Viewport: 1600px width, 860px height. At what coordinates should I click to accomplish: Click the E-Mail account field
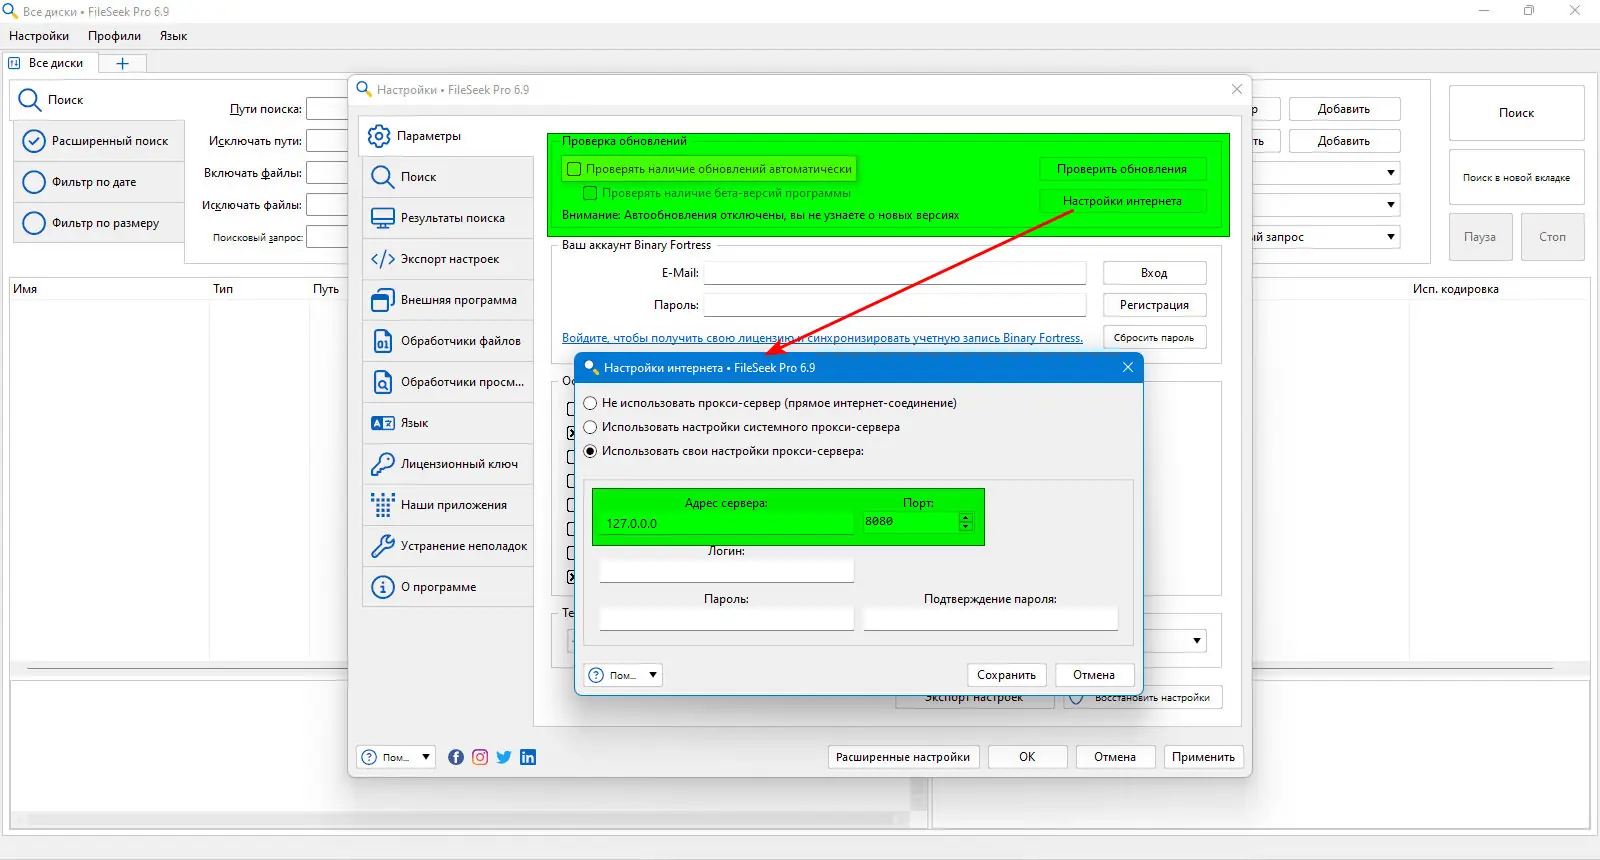895,273
